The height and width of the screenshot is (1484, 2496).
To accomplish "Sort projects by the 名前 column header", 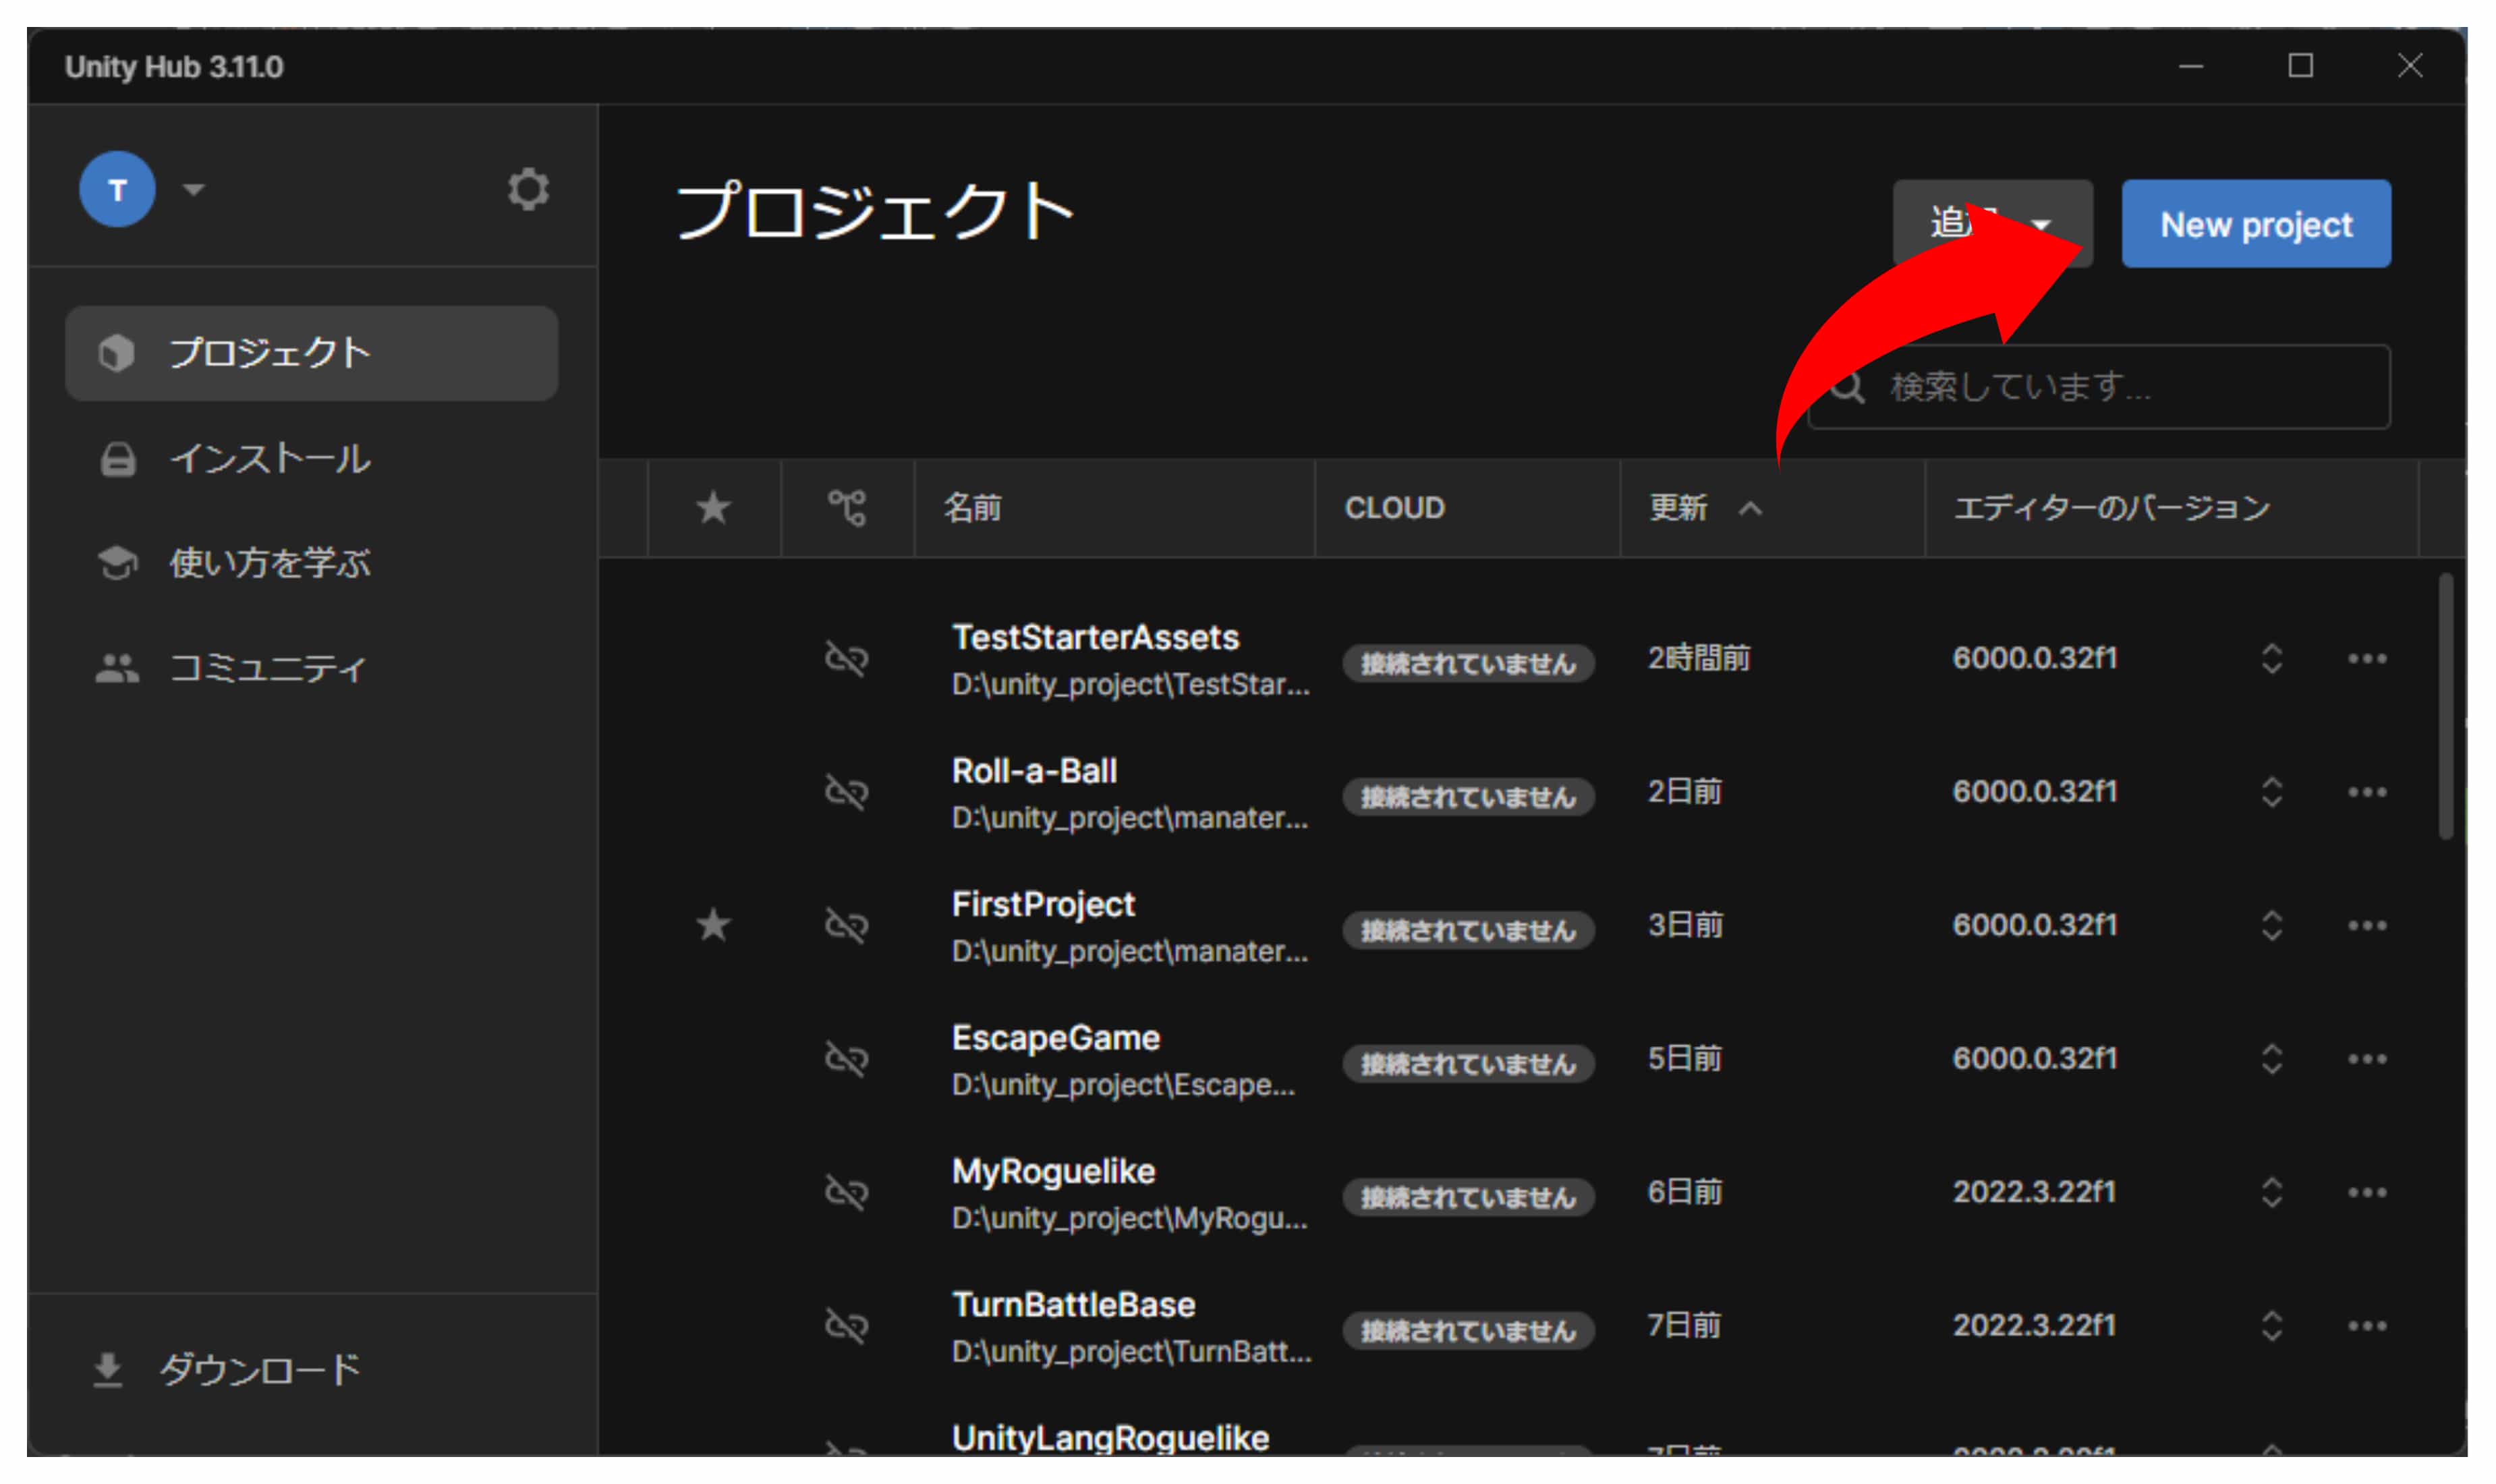I will (x=973, y=508).
